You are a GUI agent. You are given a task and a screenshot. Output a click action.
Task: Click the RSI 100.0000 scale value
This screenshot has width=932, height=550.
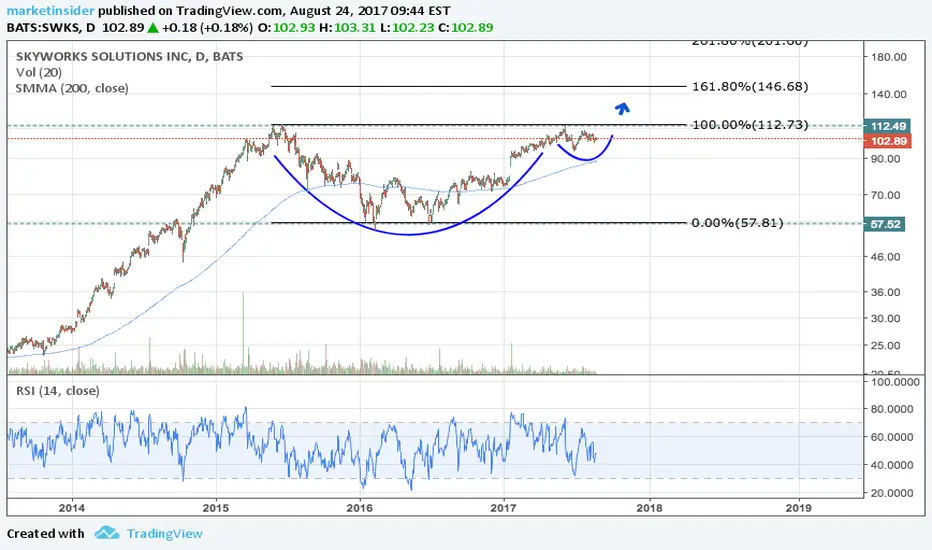click(896, 382)
